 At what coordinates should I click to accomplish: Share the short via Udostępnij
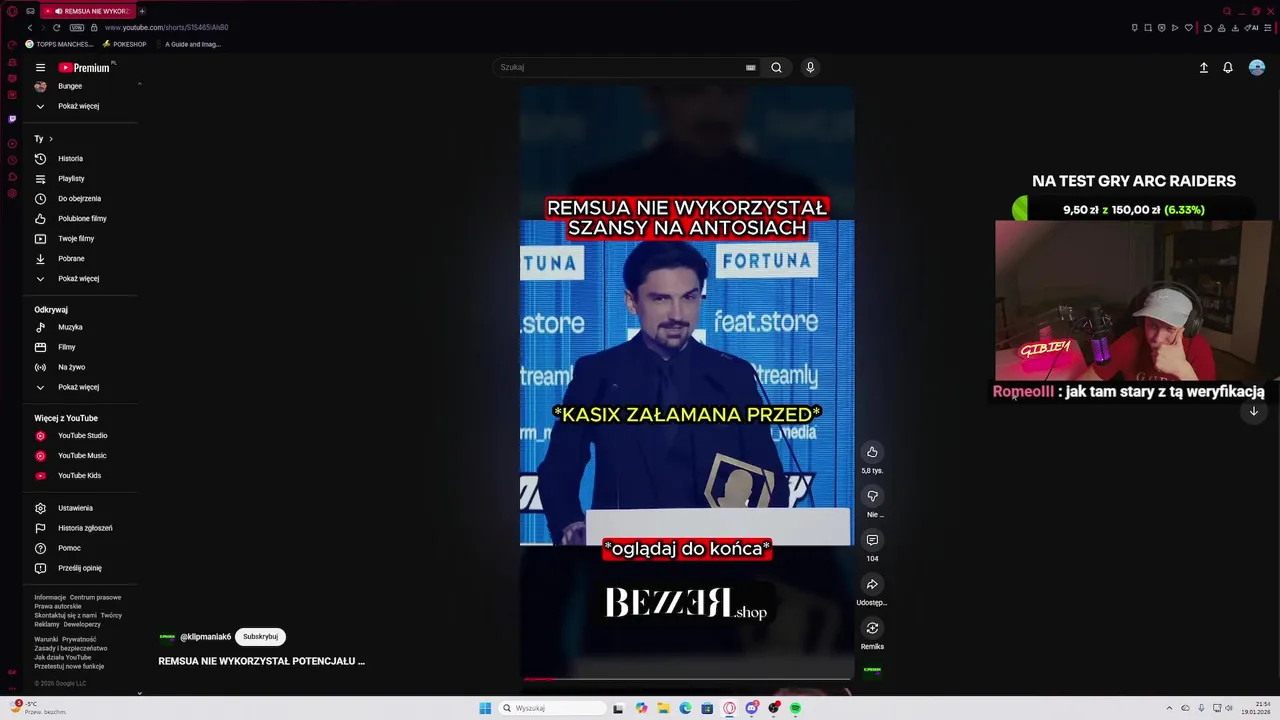point(872,584)
